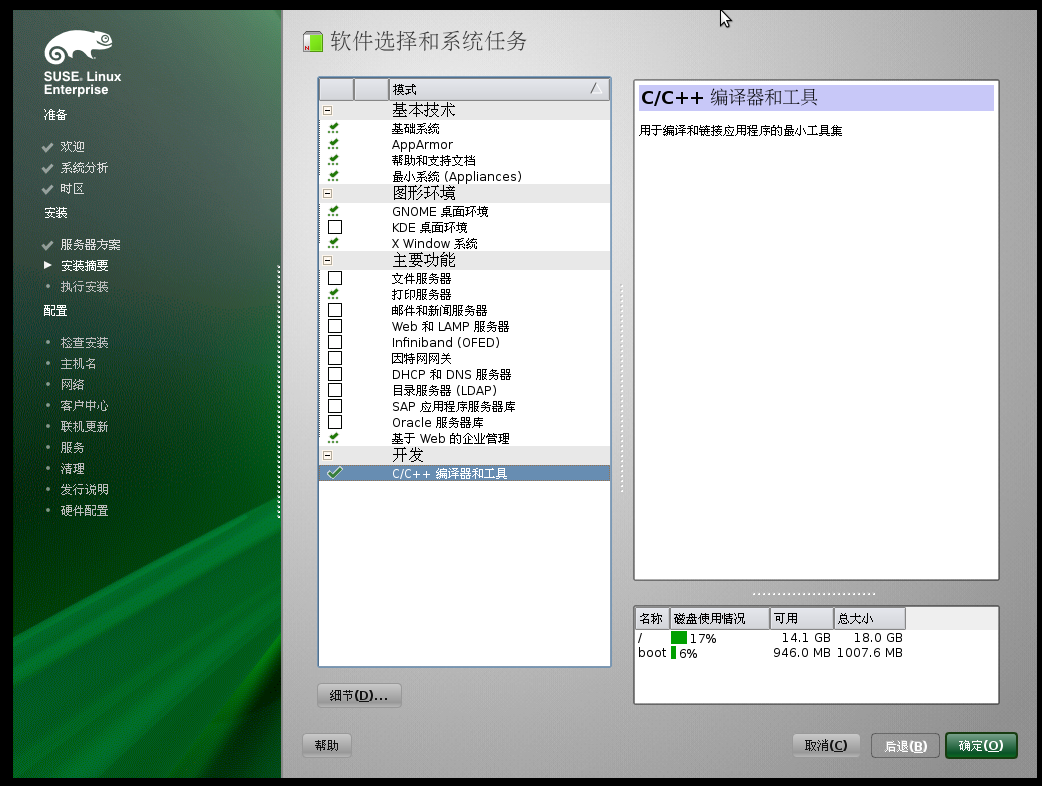This screenshot has width=1042, height=786.
Task: Open the 细节(D) dialog
Action: [358, 695]
